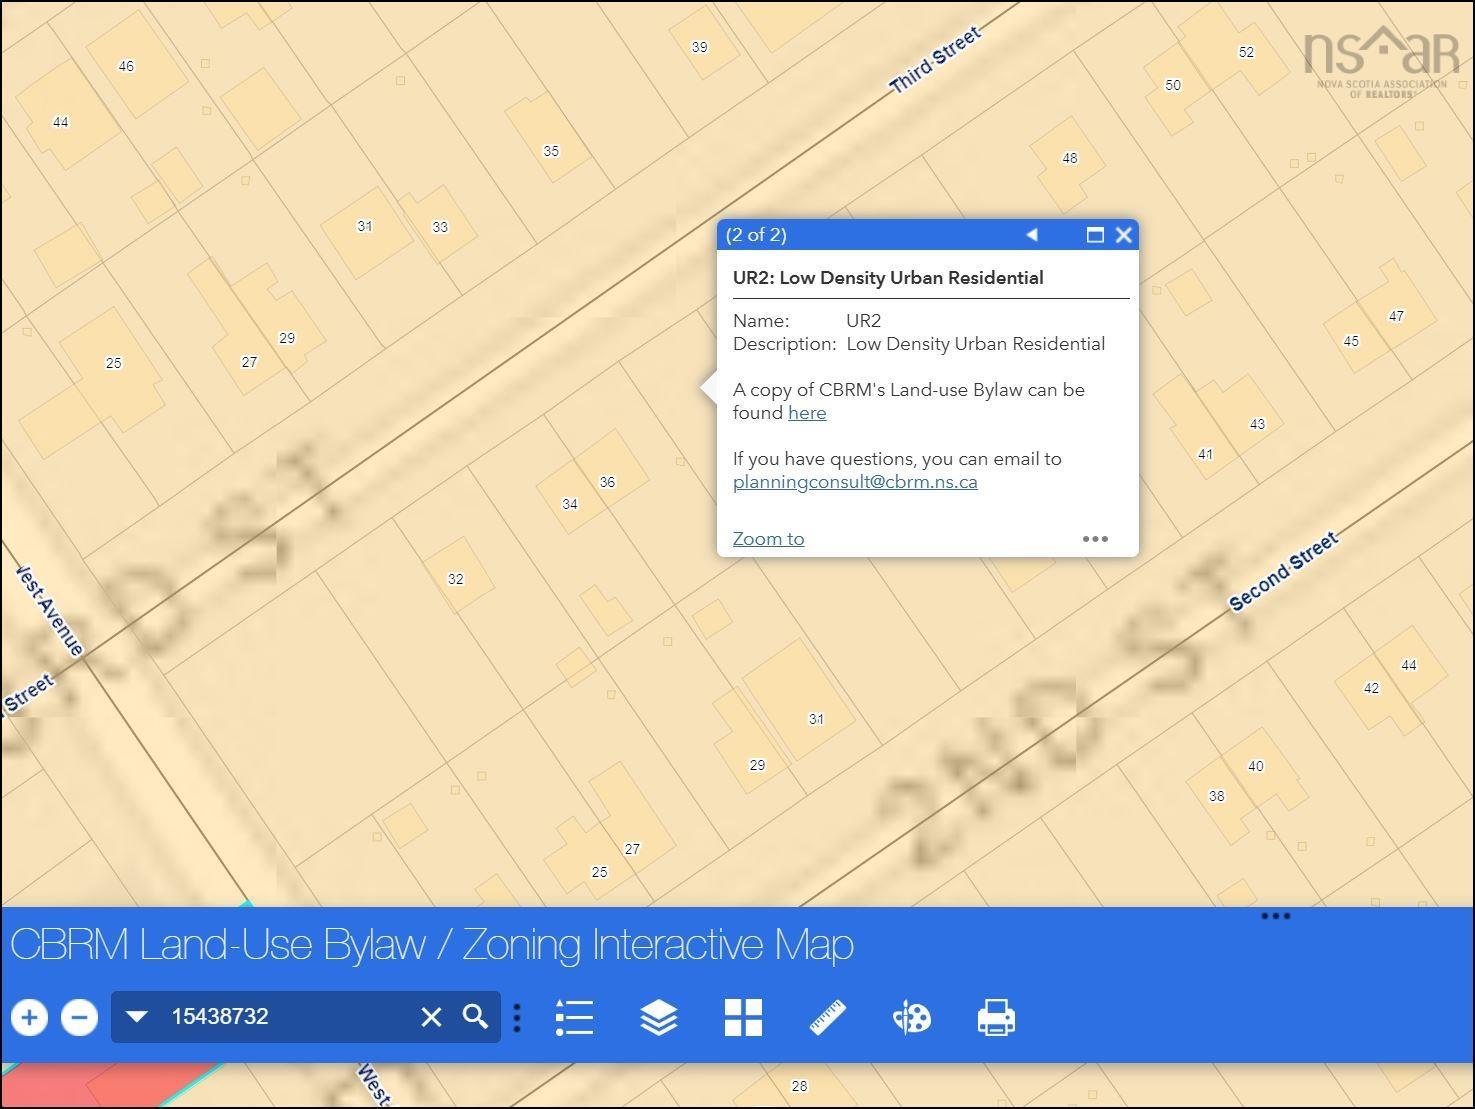Clear the search field text

tap(431, 1017)
